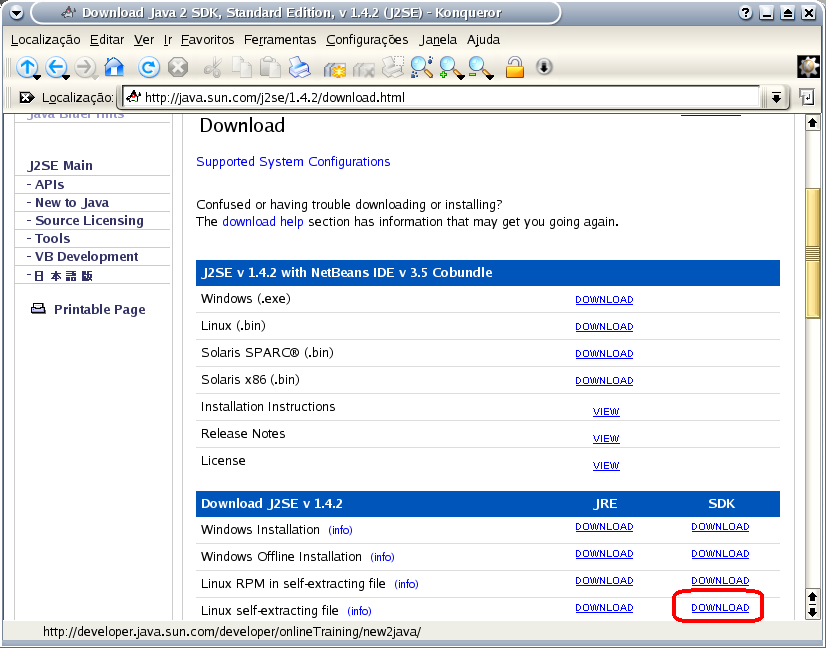Open the Janela menu

pyautogui.click(x=438, y=40)
